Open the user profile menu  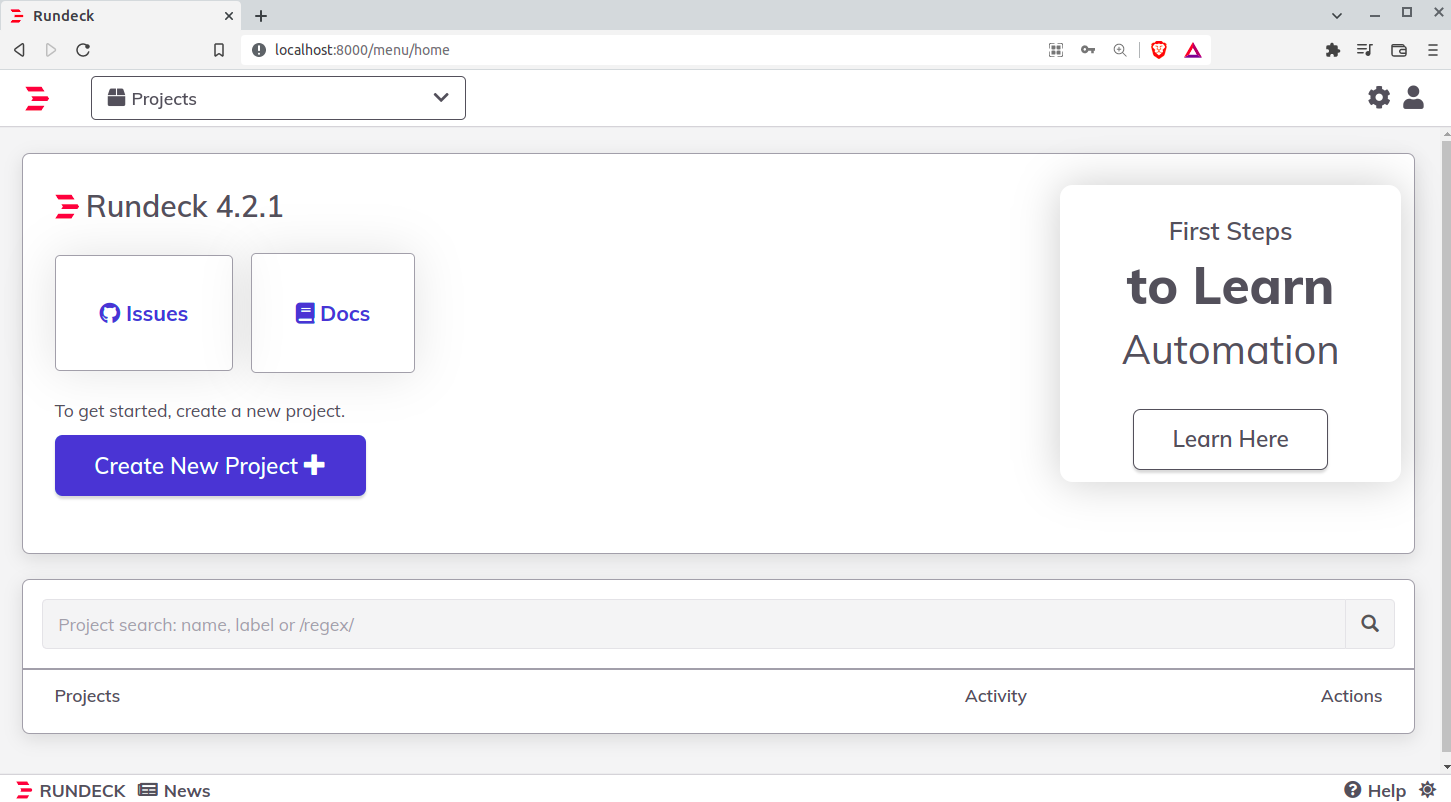point(1413,97)
